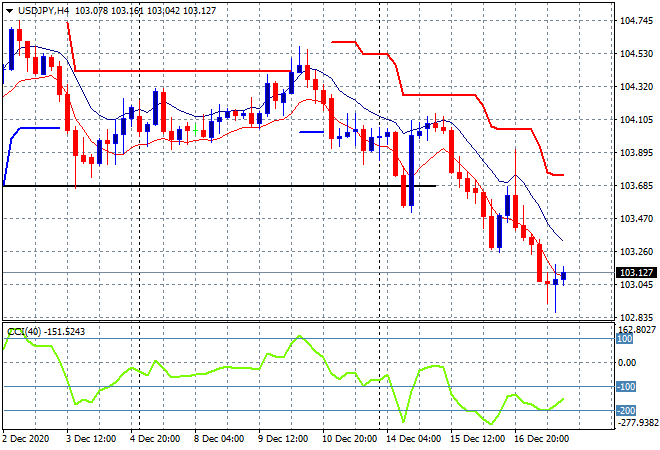Click the 10 Dec 20:00 time label

point(349,439)
